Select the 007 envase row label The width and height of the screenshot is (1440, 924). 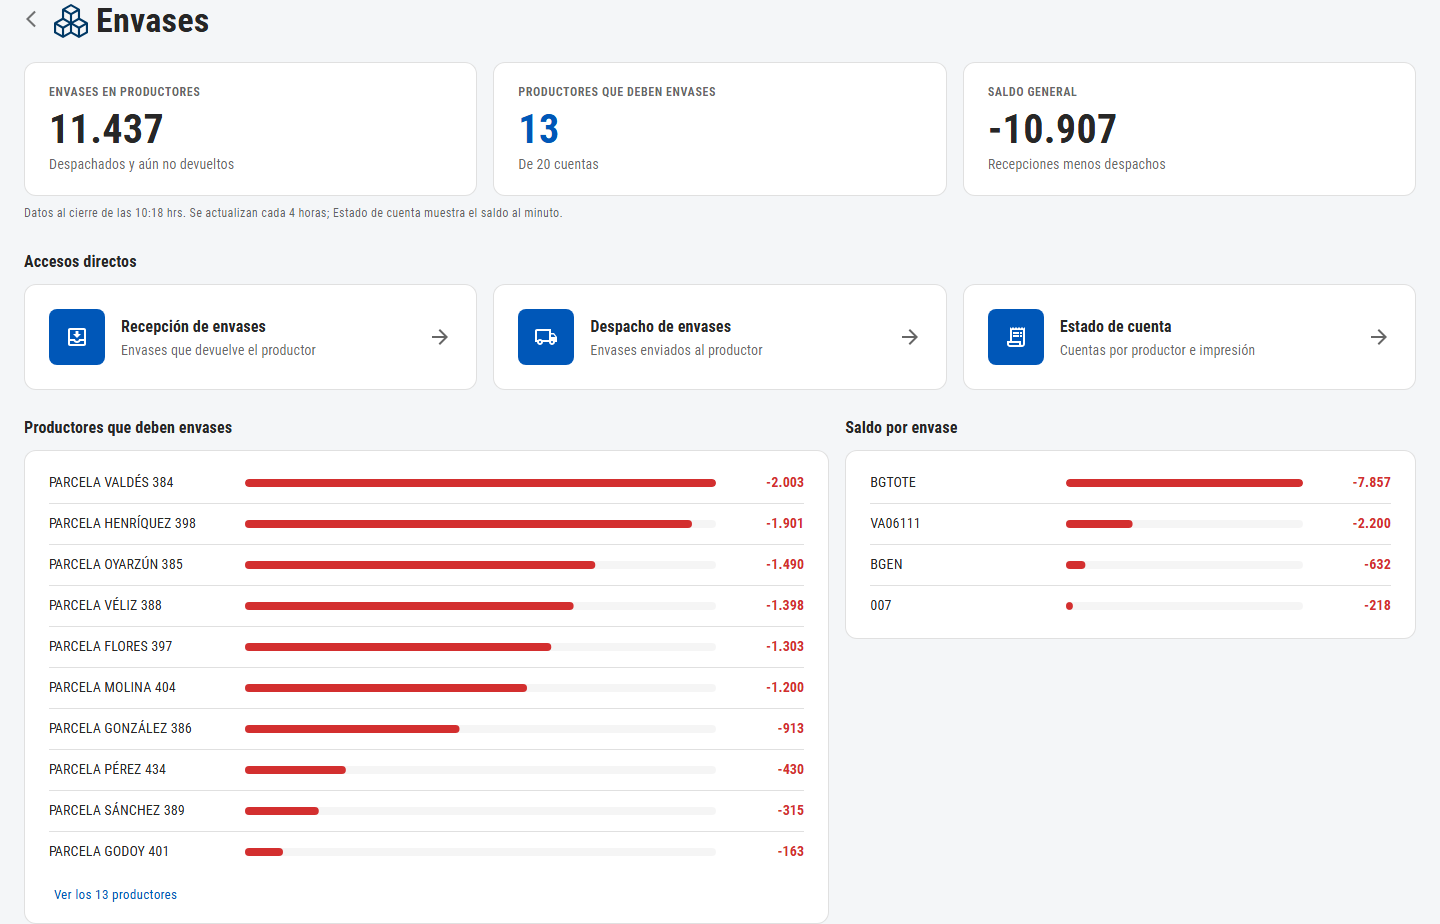pyautogui.click(x=881, y=606)
